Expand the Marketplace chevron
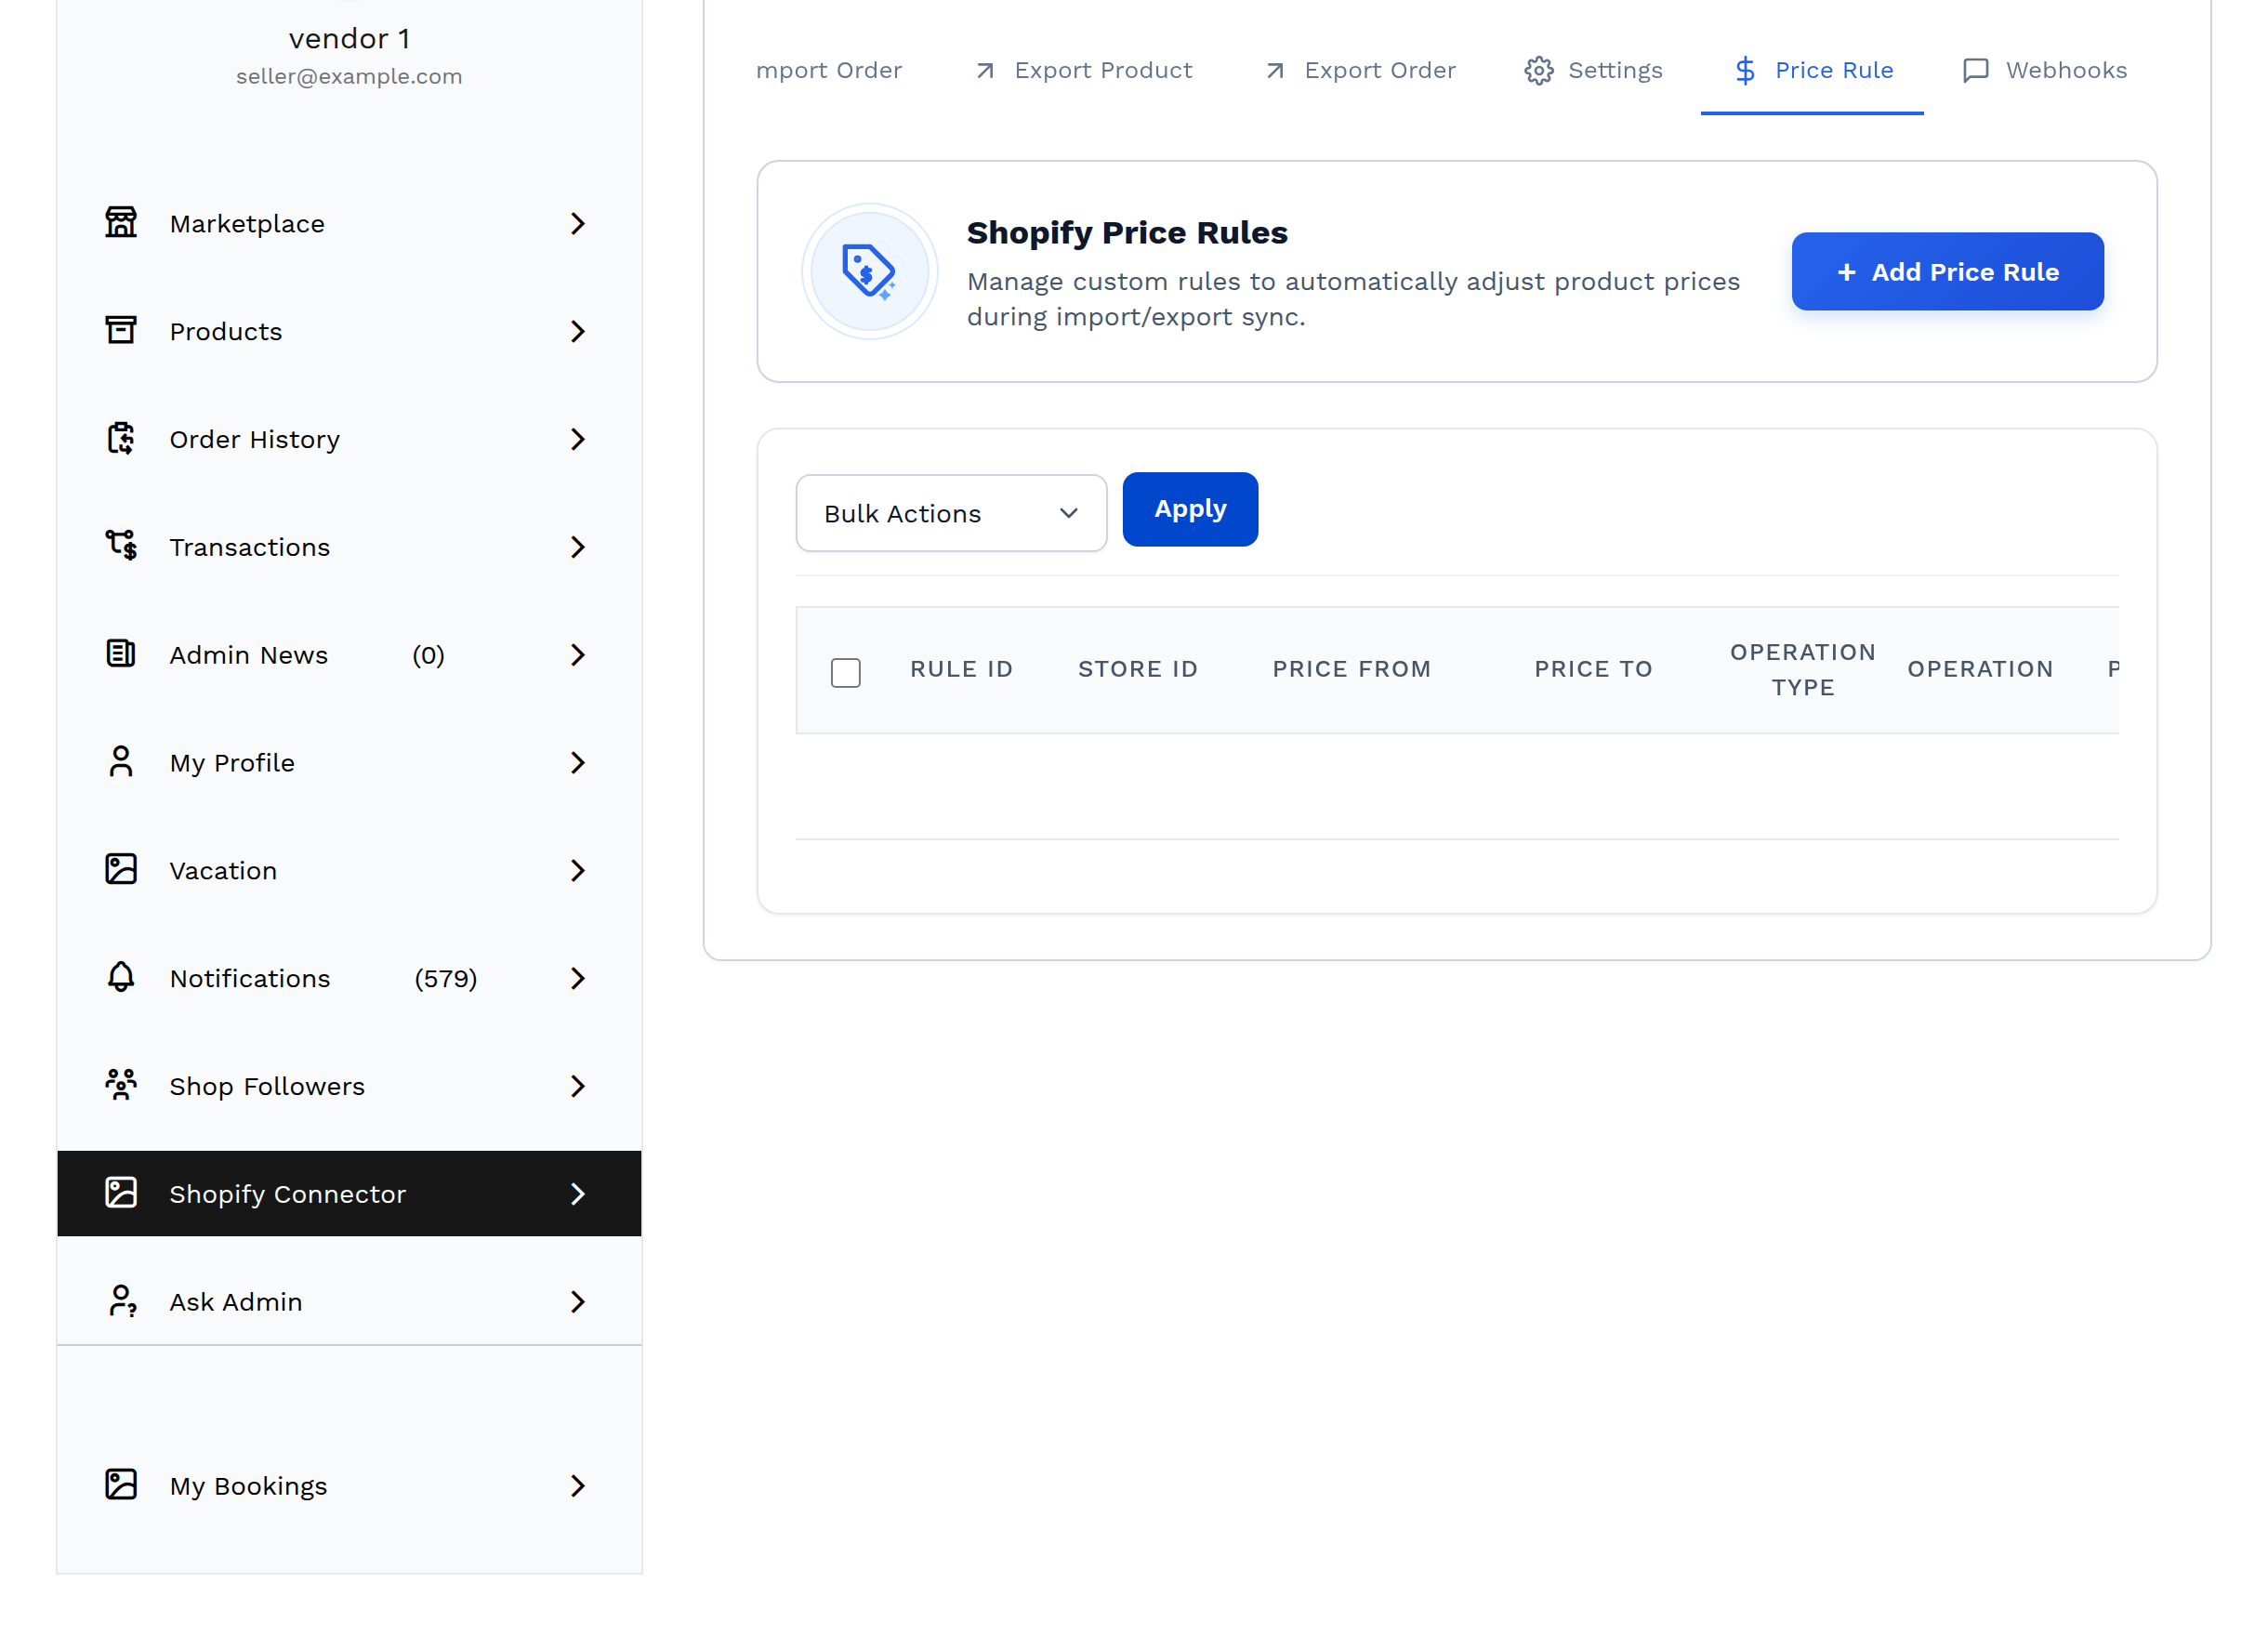 (578, 223)
